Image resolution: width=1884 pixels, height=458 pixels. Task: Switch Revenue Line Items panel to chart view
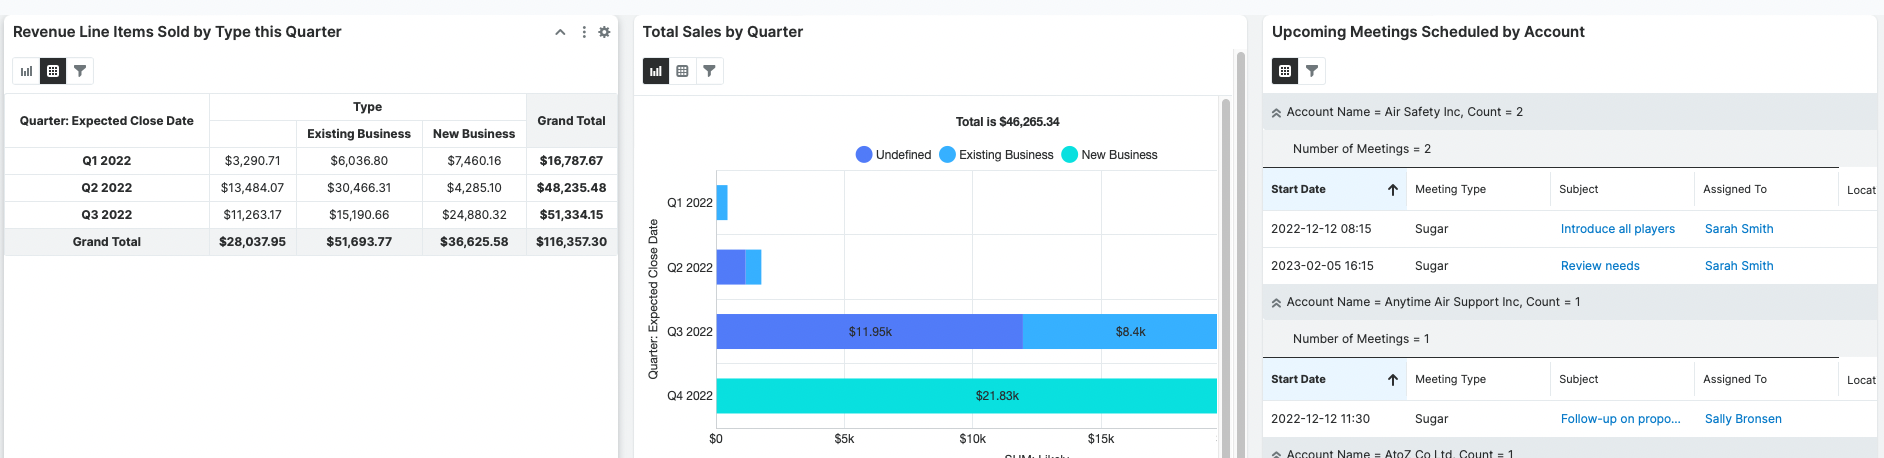(x=26, y=71)
